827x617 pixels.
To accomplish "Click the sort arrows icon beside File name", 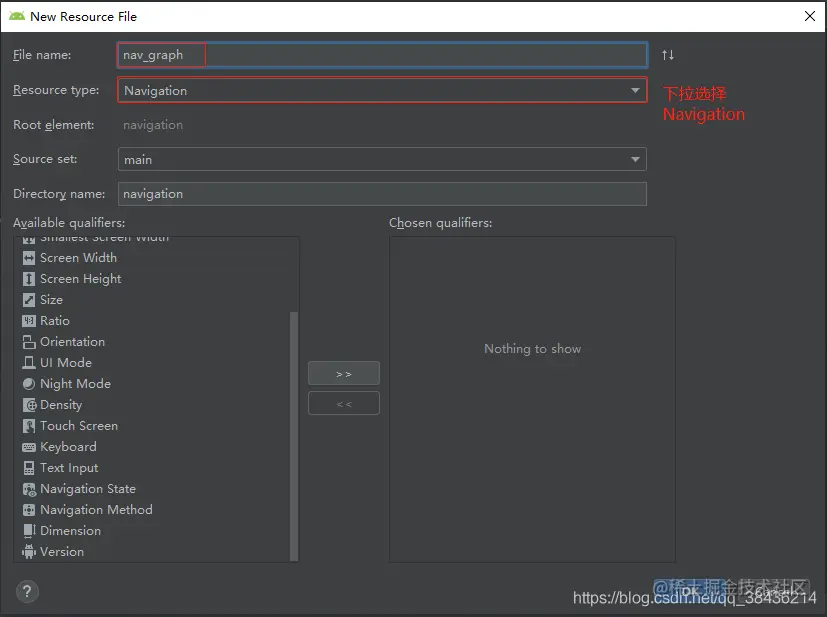I will coord(668,55).
